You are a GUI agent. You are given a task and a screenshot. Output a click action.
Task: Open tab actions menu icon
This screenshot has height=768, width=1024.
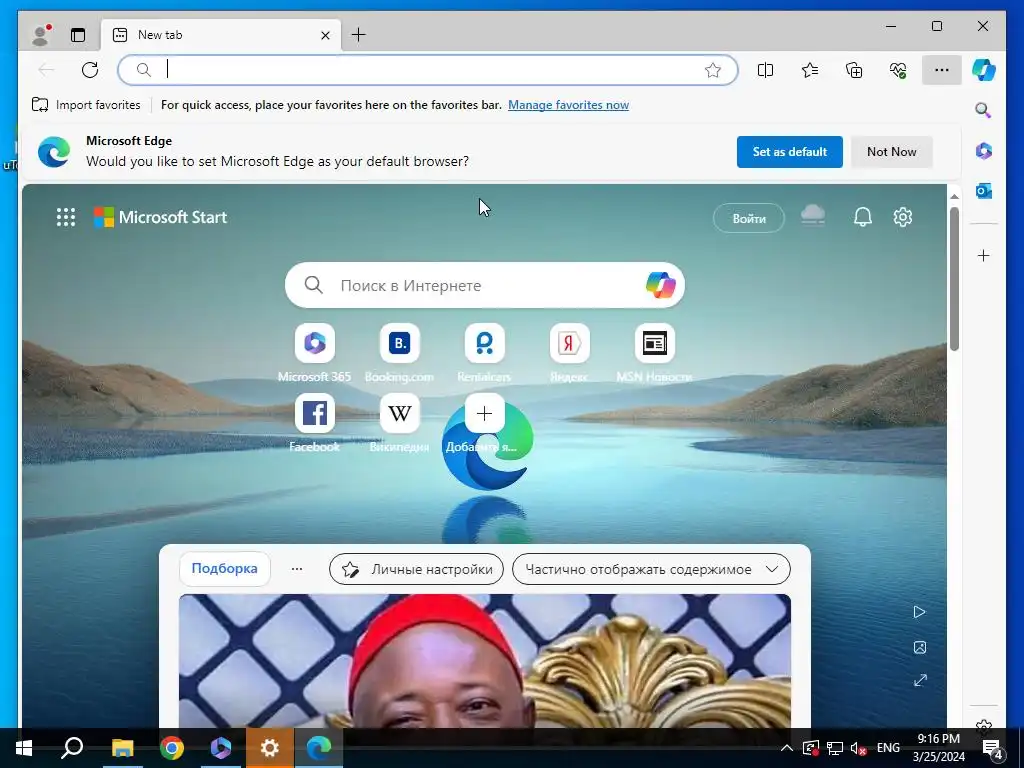pyautogui.click(x=78, y=35)
